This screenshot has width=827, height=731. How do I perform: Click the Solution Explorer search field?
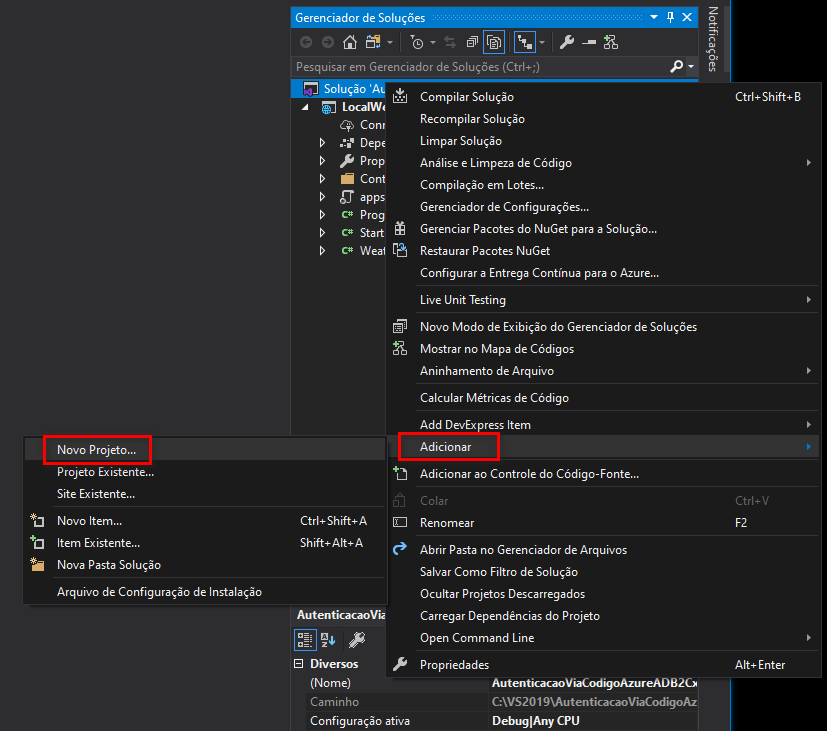(480, 67)
